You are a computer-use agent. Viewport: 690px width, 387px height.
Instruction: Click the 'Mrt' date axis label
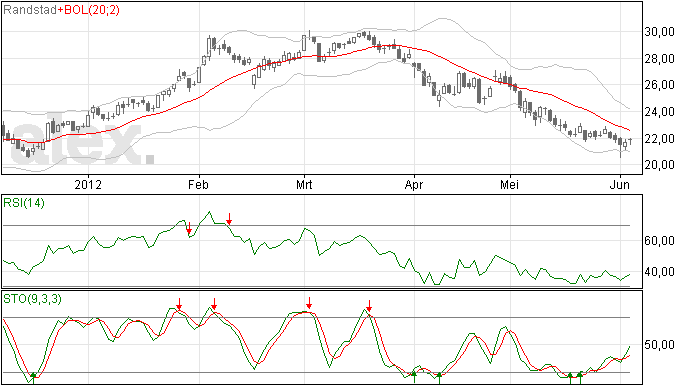pyautogui.click(x=304, y=184)
